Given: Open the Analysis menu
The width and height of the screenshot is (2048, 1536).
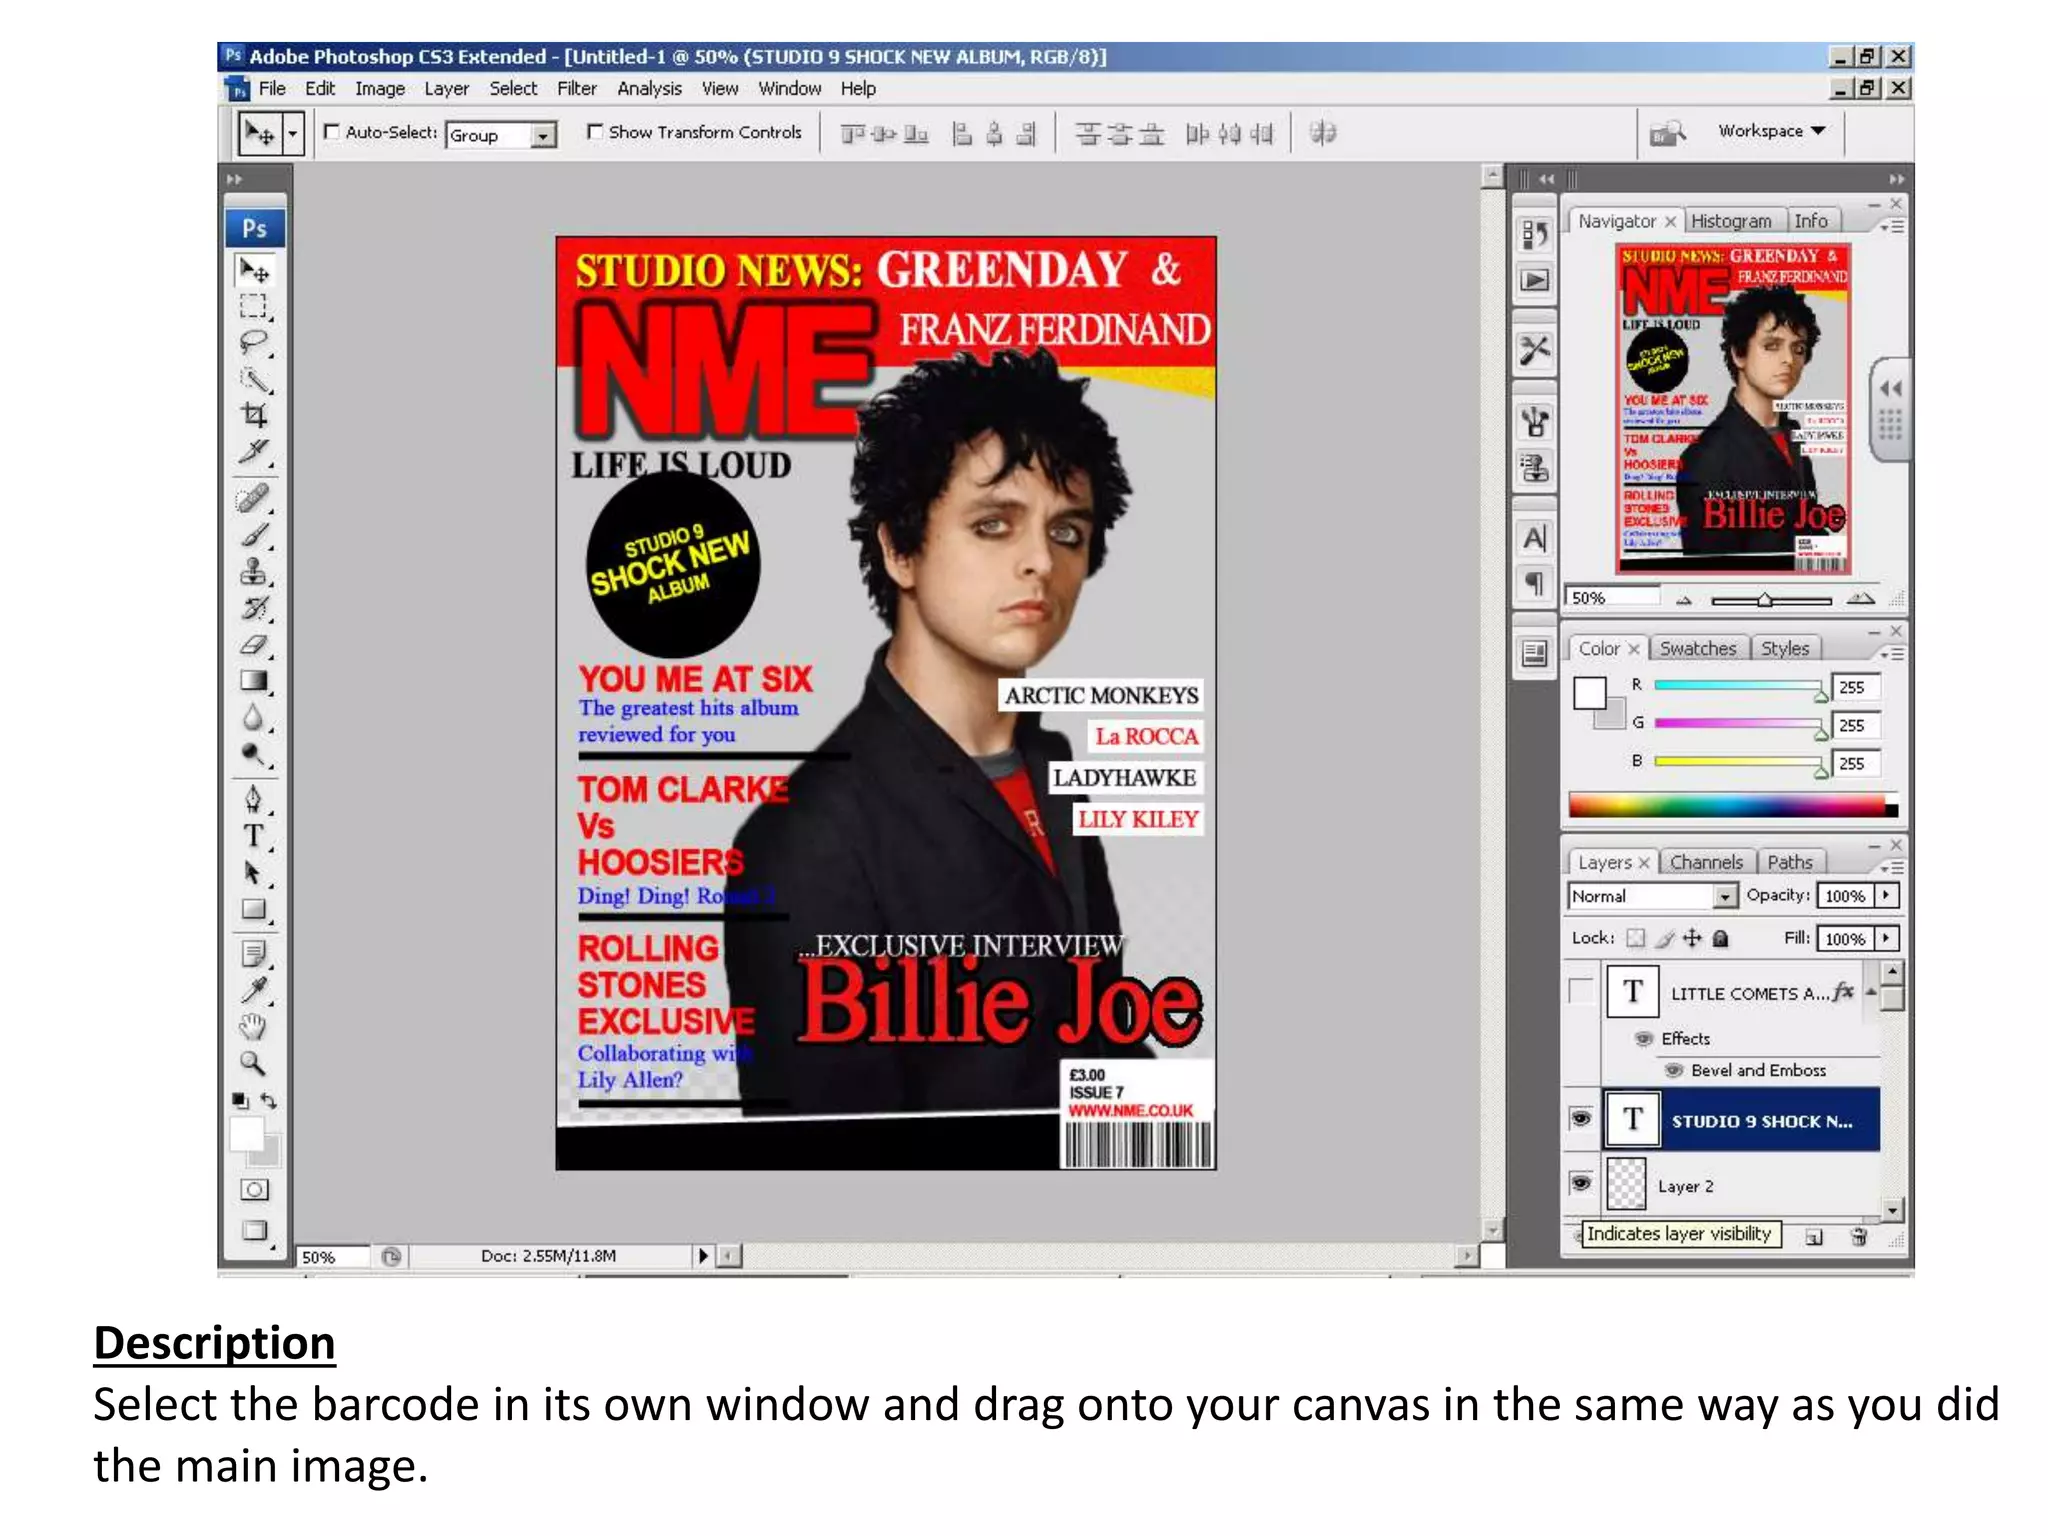Looking at the screenshot, I should [x=649, y=89].
